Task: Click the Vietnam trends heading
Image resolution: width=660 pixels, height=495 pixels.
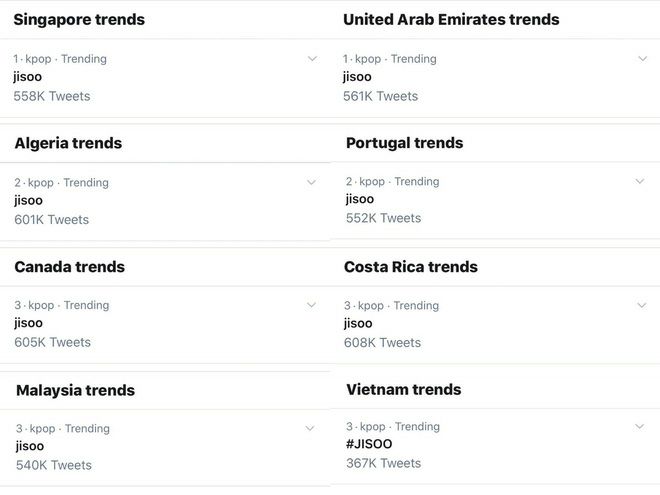Action: [404, 389]
